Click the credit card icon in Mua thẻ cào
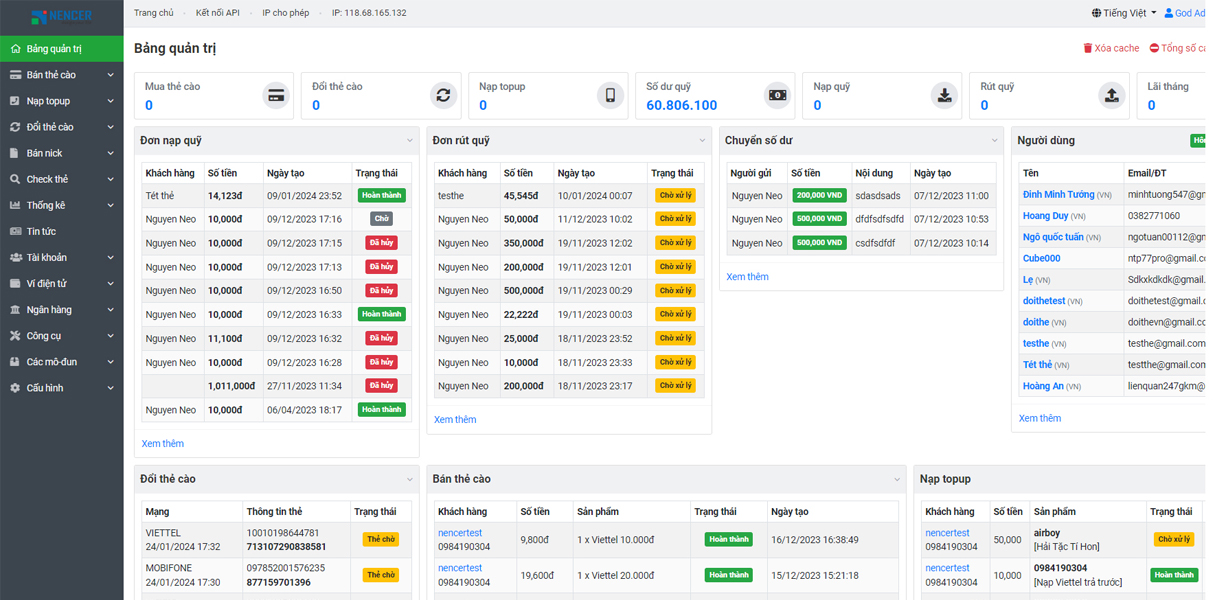 pyautogui.click(x=276, y=96)
